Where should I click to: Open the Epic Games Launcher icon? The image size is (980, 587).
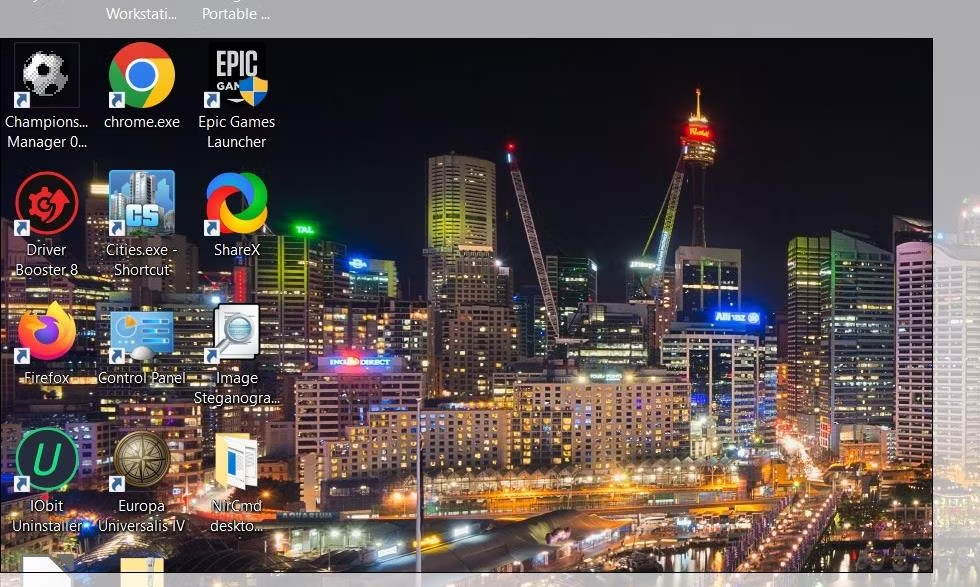pyautogui.click(x=237, y=75)
